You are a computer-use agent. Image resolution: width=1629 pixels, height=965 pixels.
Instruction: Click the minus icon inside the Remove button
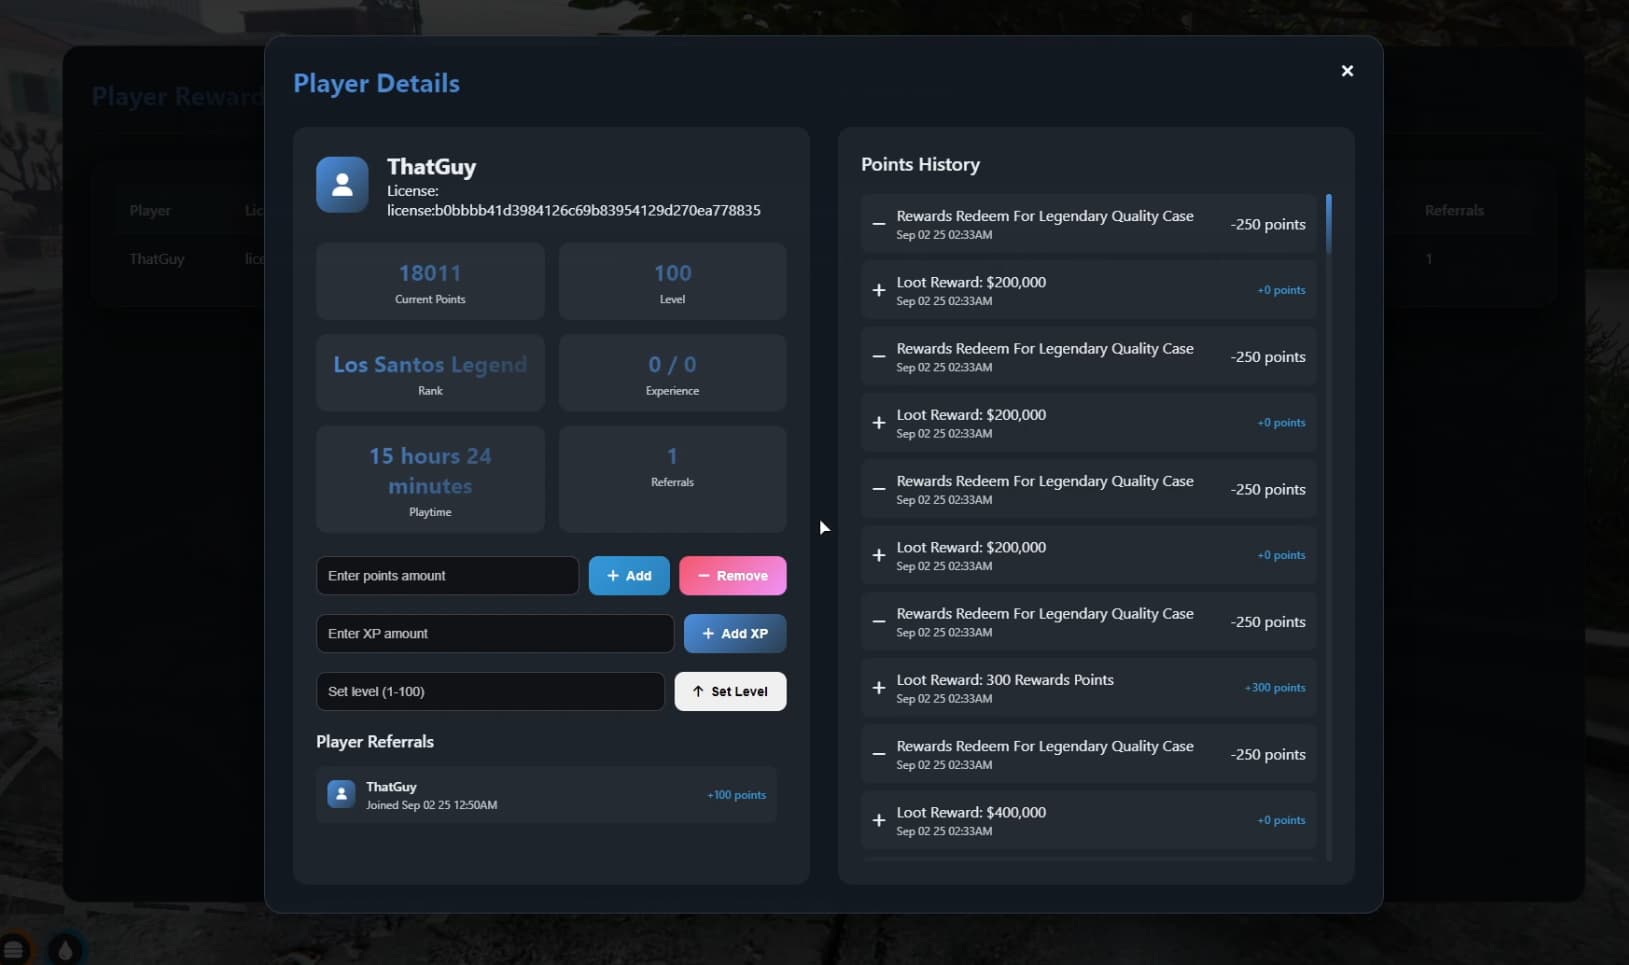(702, 575)
